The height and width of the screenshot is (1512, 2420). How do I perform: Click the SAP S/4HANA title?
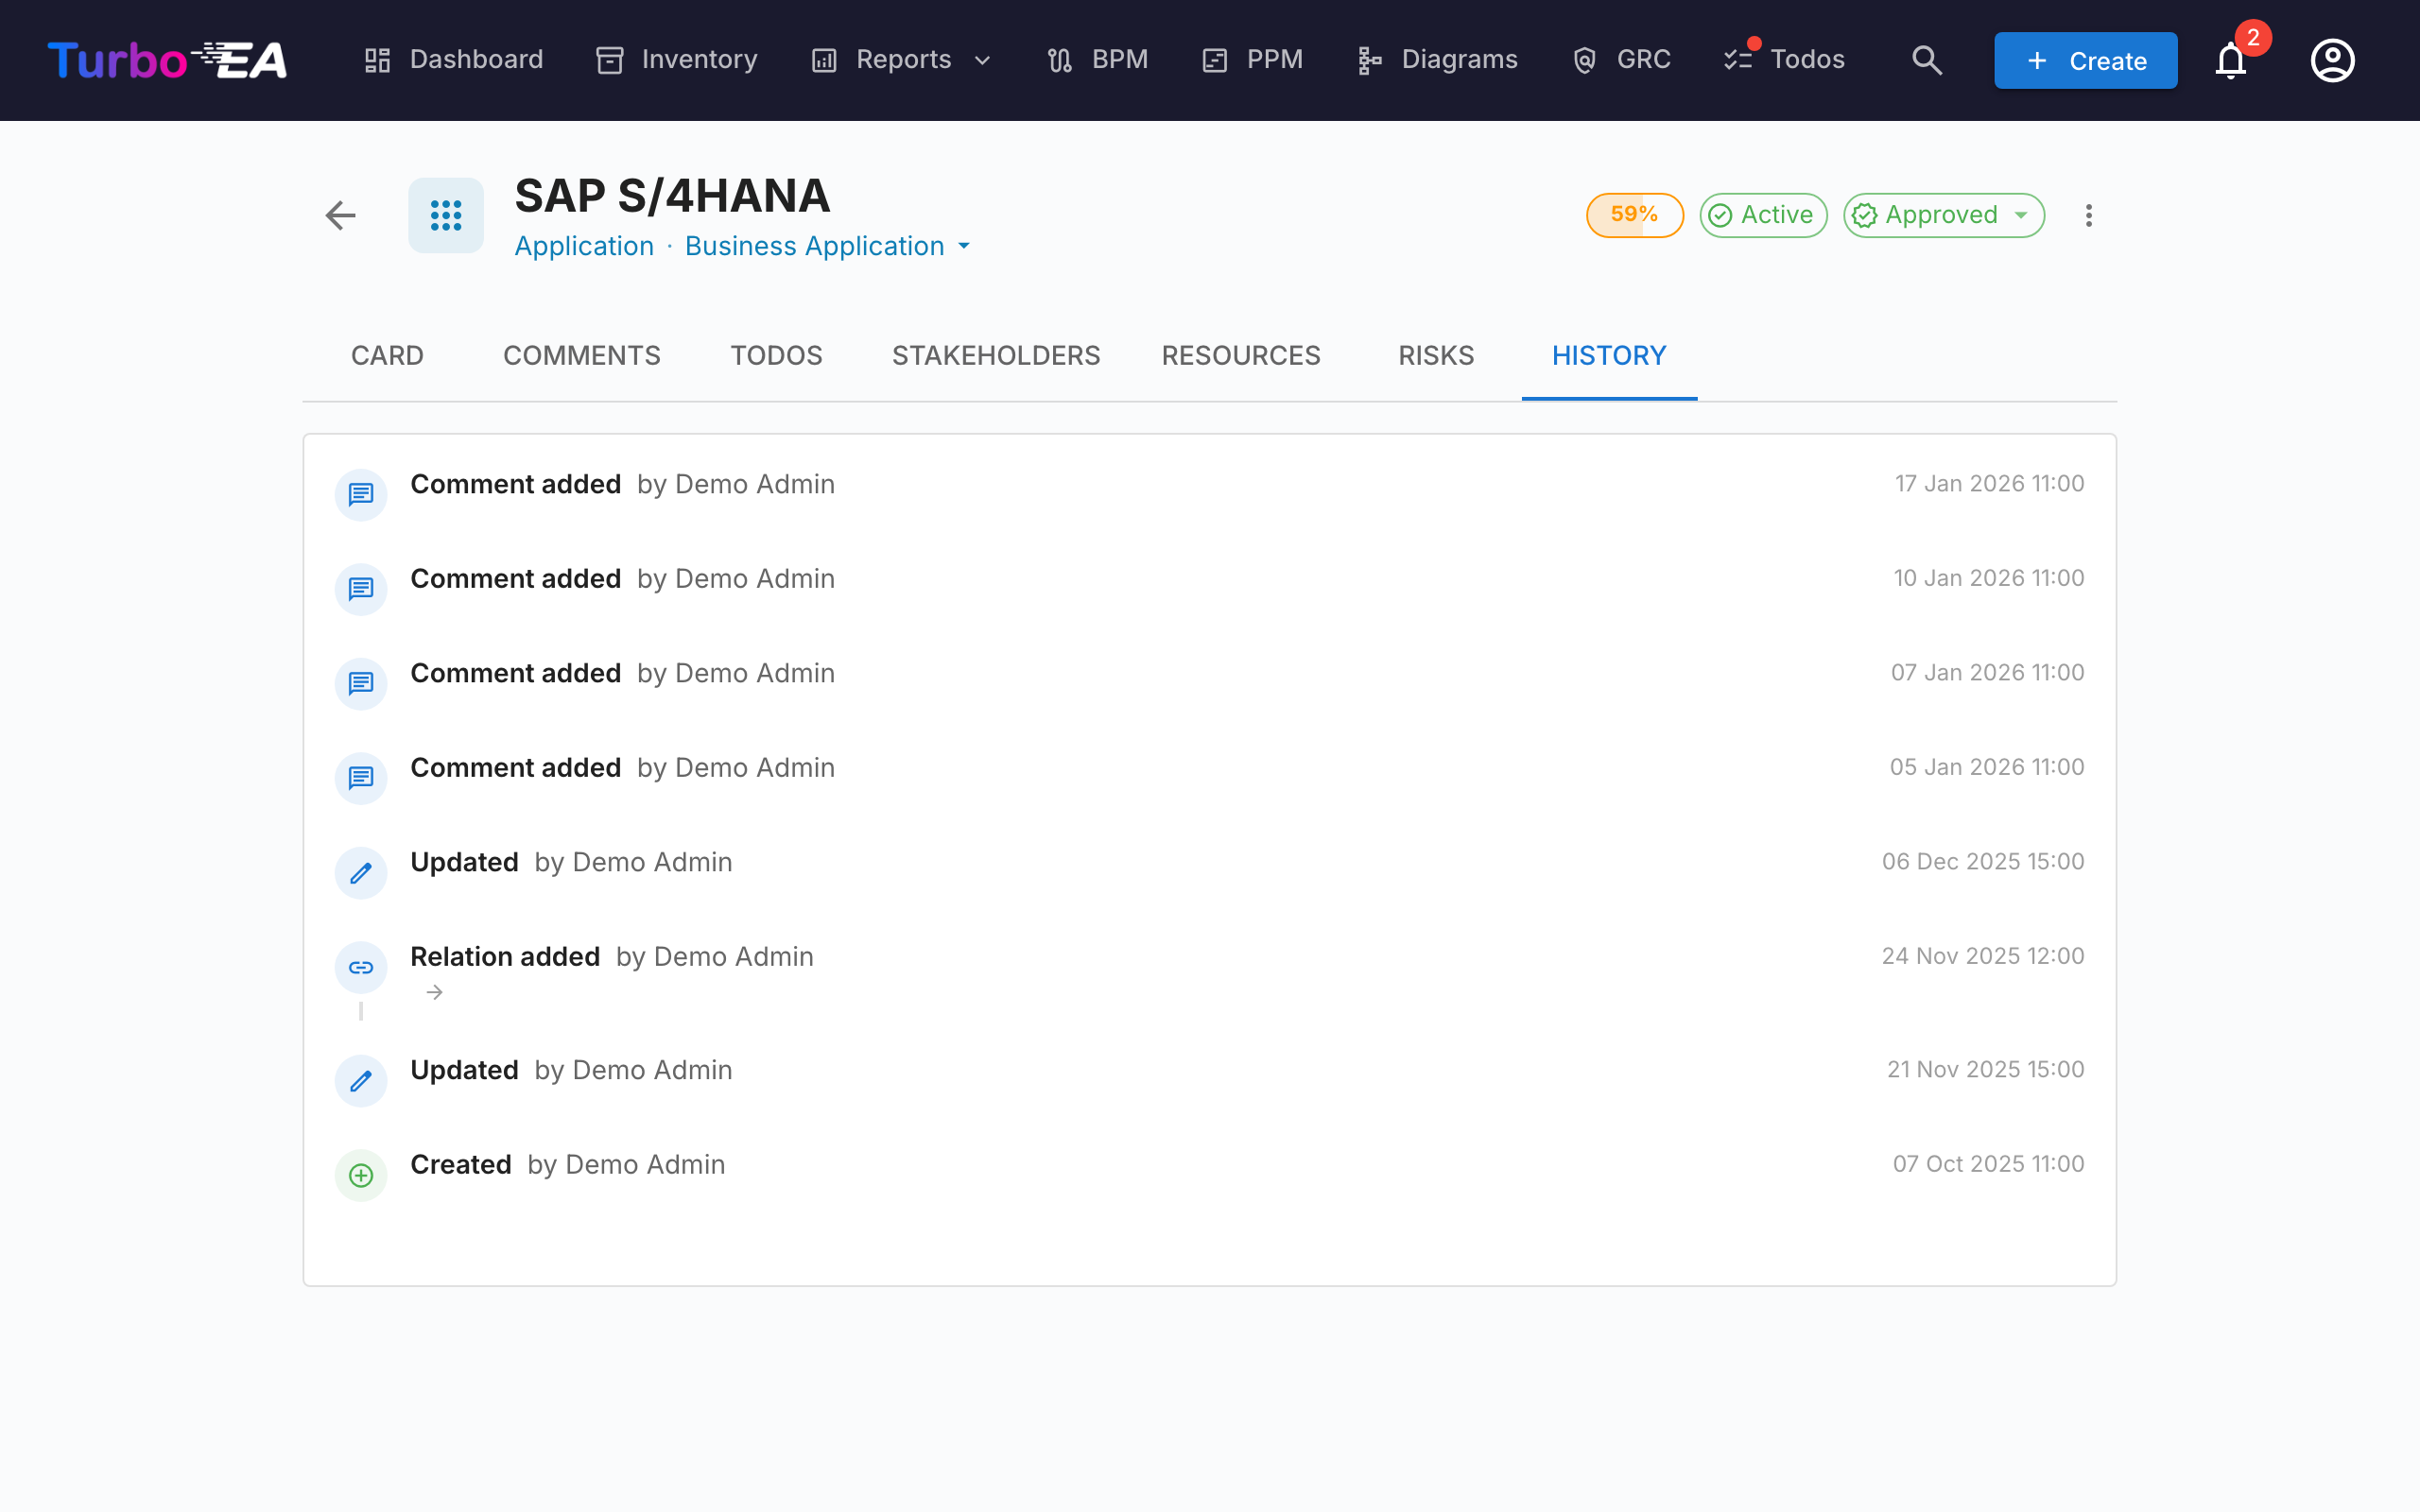click(672, 195)
